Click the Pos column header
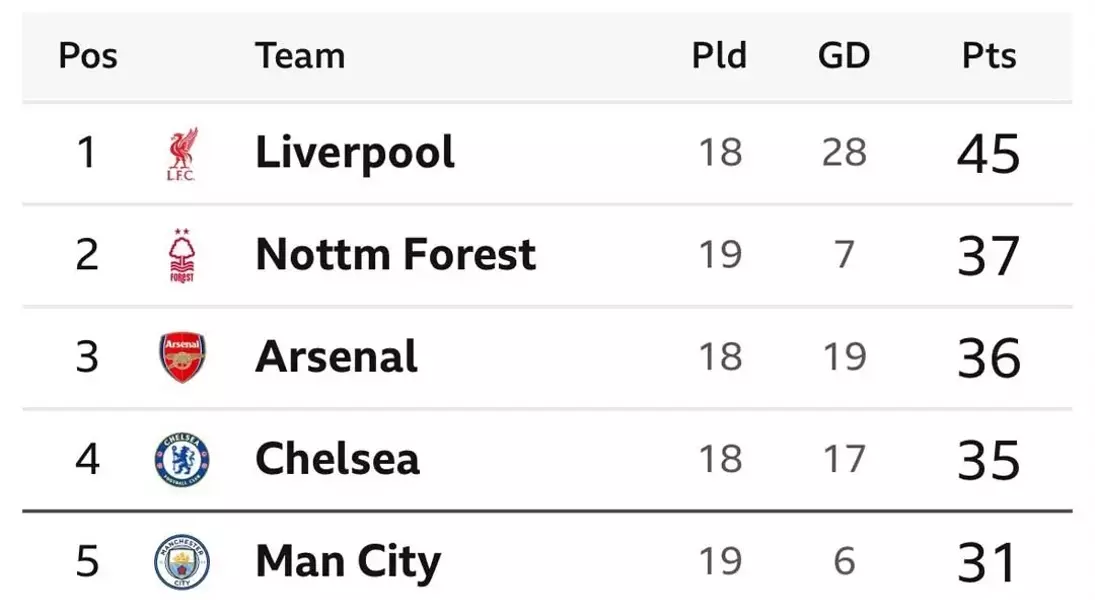This screenshot has width=1095, height=600. [x=88, y=56]
